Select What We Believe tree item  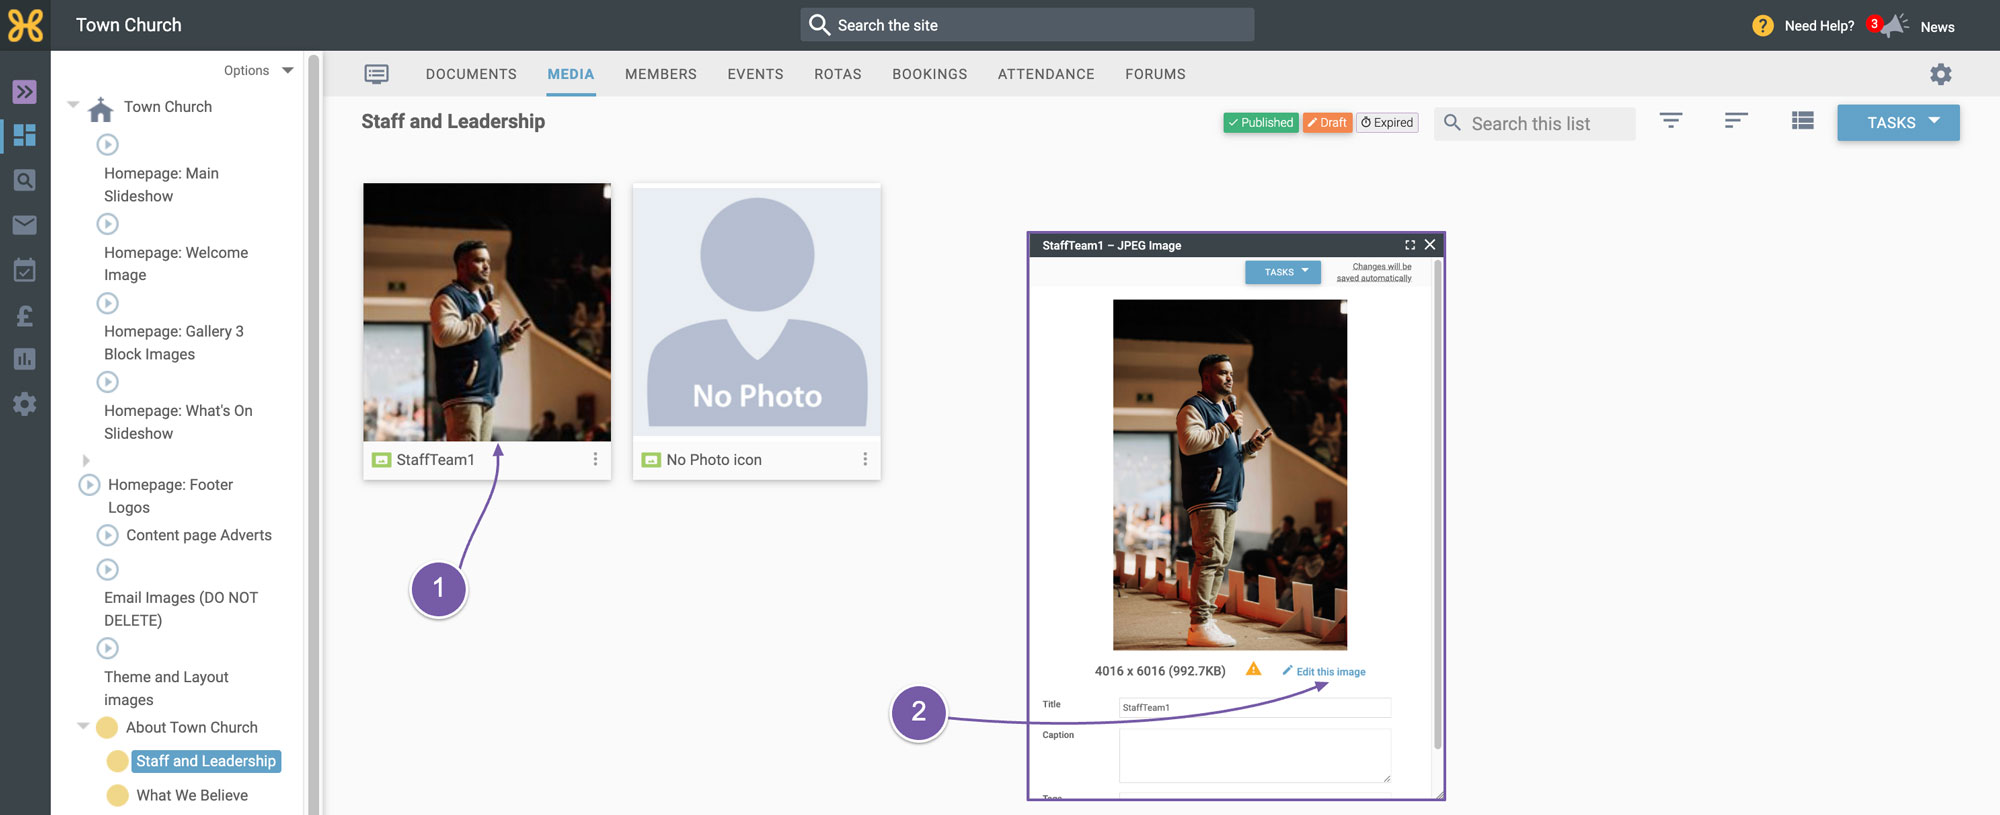tap(192, 796)
